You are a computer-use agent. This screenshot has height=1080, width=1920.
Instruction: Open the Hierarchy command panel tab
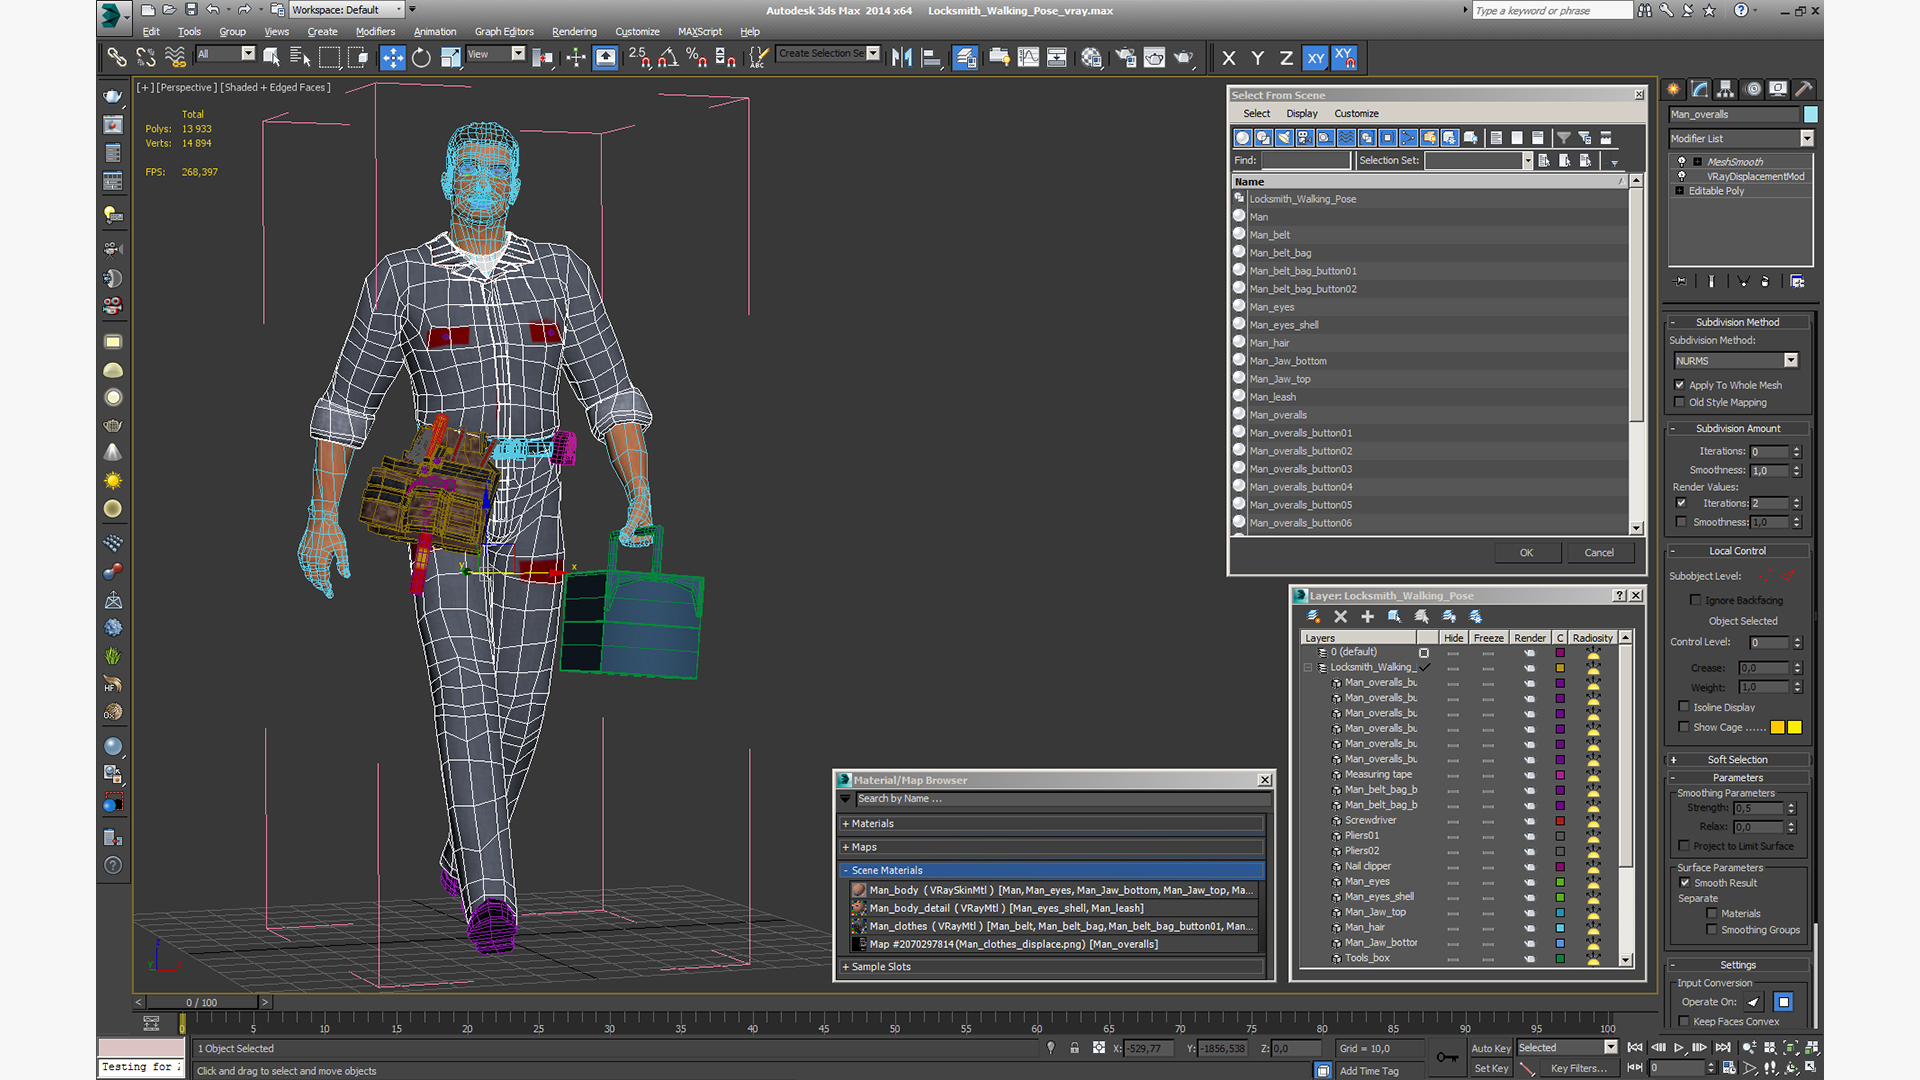(1725, 89)
